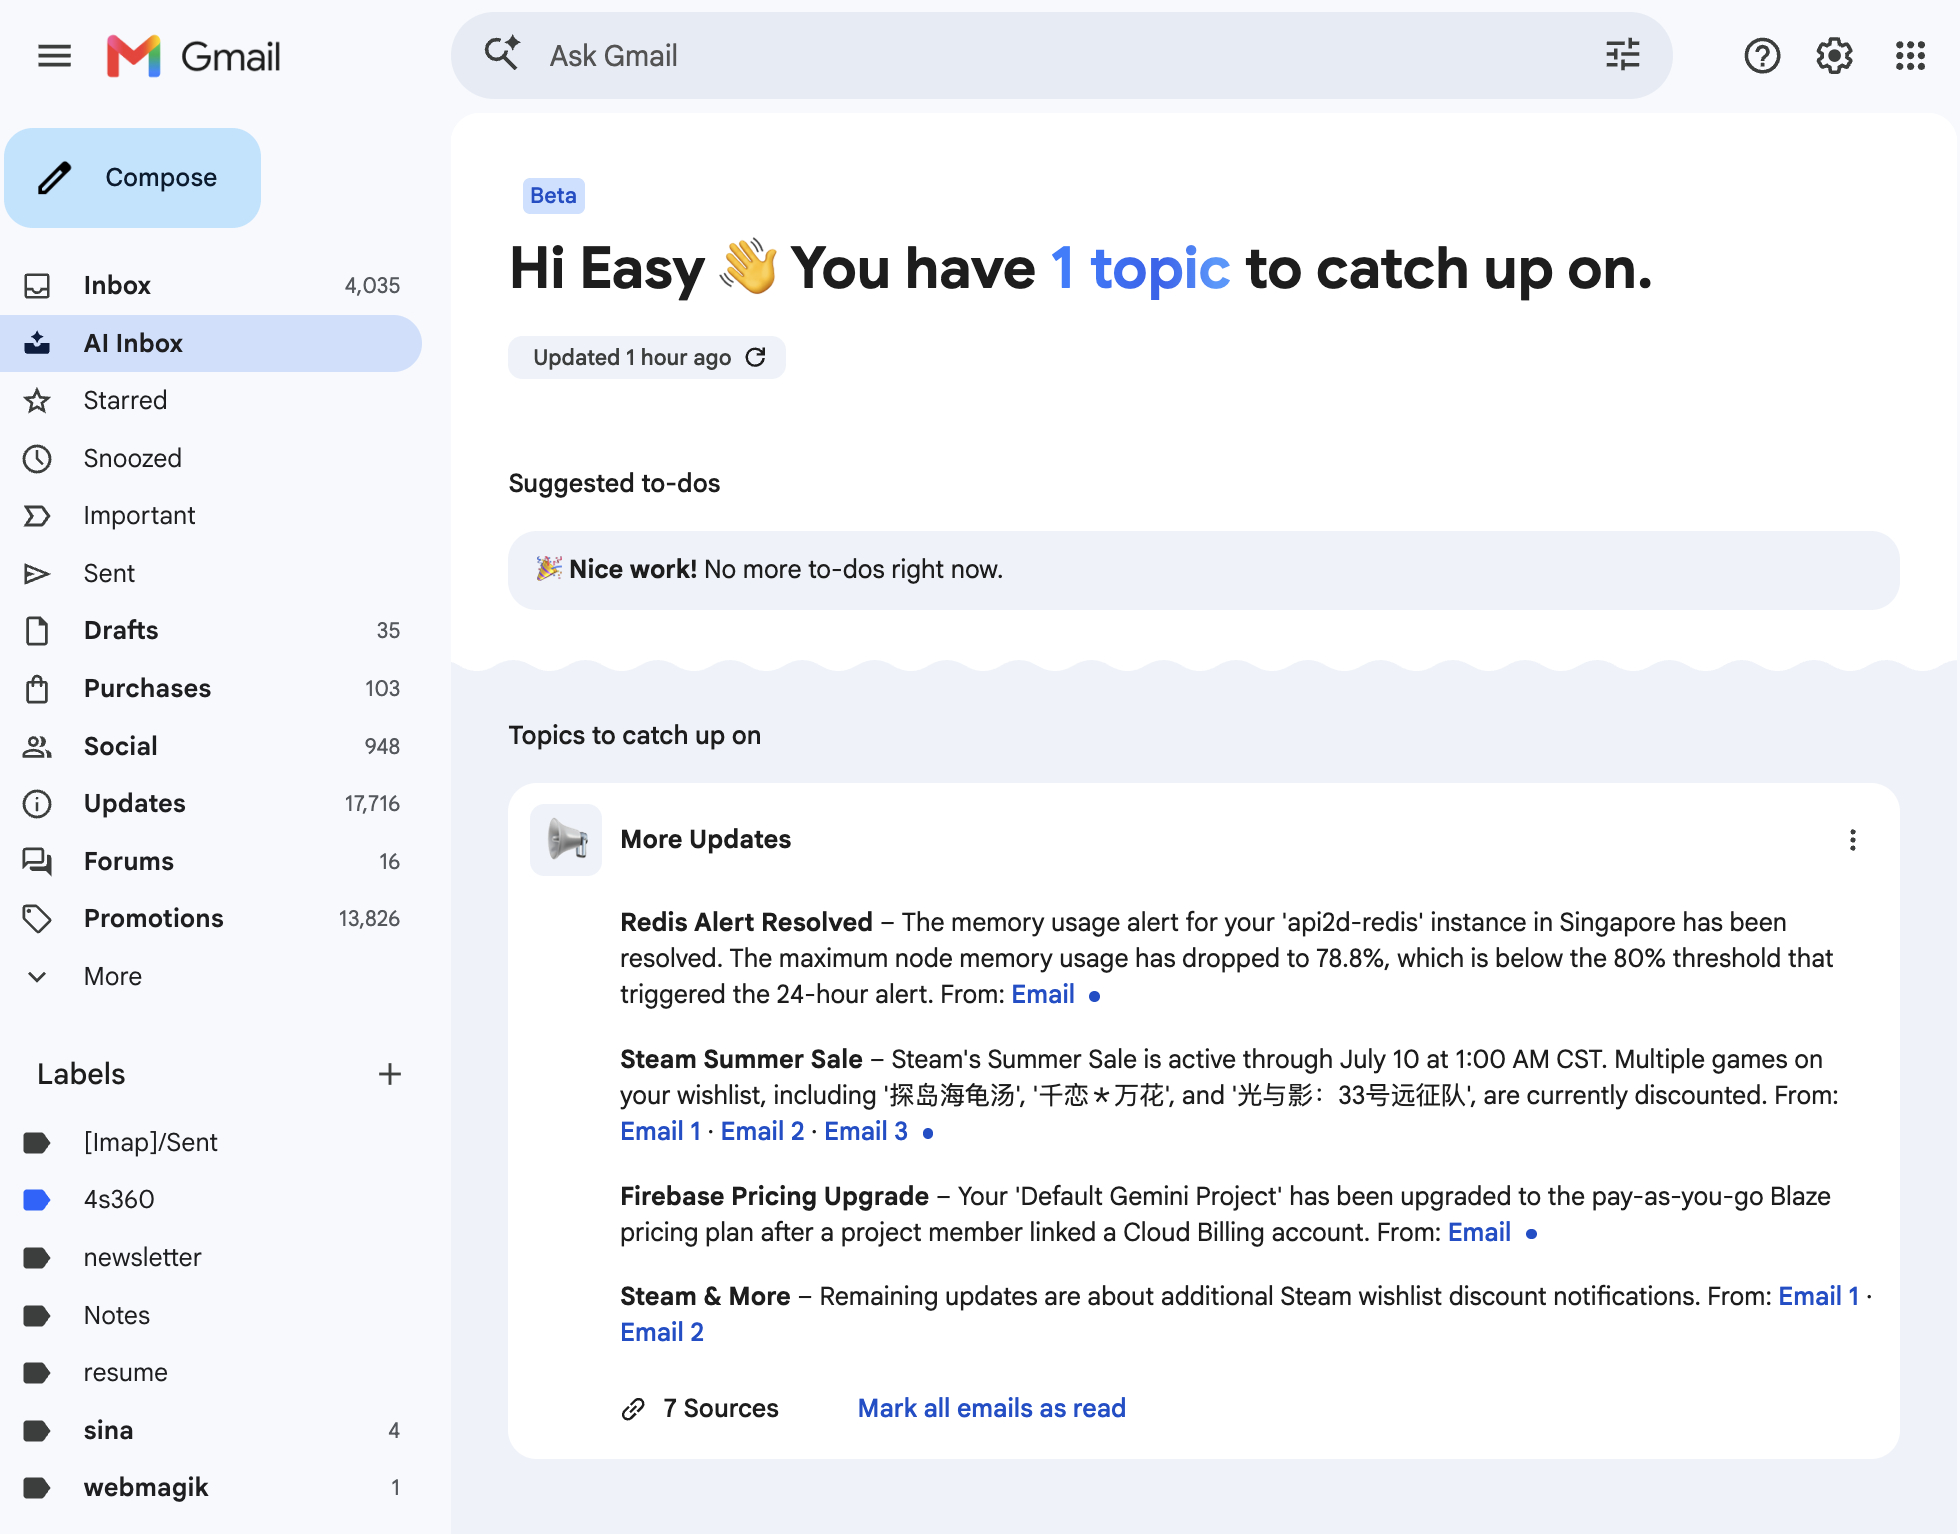Viewport: 1960px width, 1534px height.
Task: Click the chat bubbles icon beside Forums
Action: [x=37, y=861]
